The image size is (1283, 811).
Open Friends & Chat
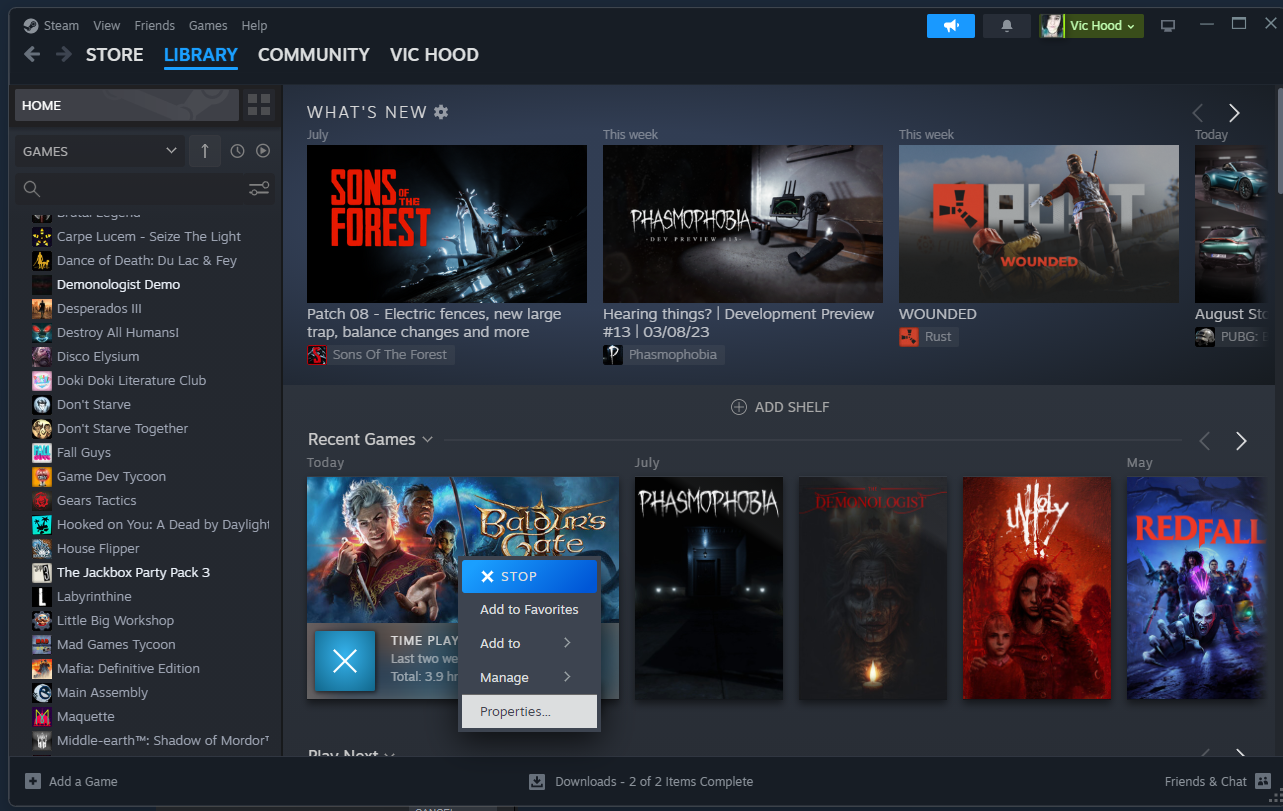[x=1206, y=781]
